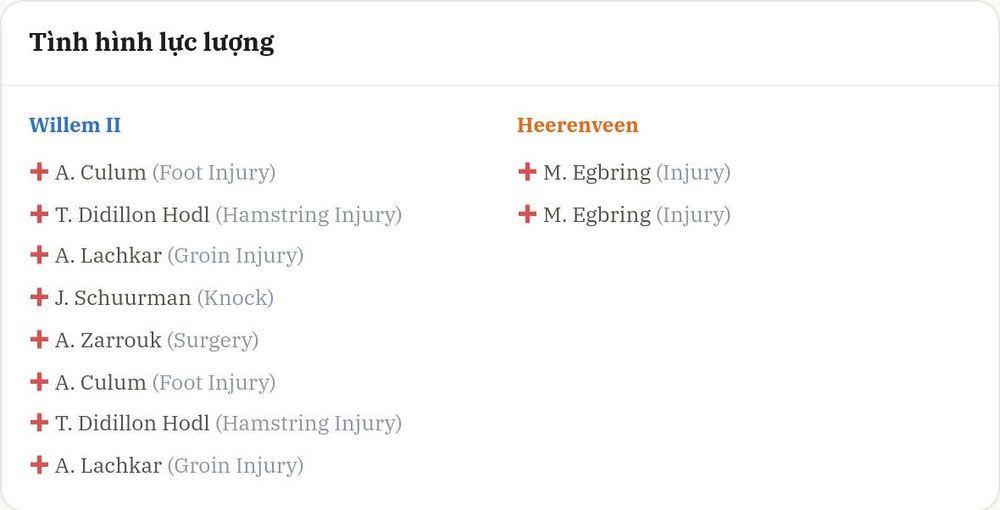The height and width of the screenshot is (510, 1000).
Task: Select the first M. Egbring player name
Action: click(597, 173)
